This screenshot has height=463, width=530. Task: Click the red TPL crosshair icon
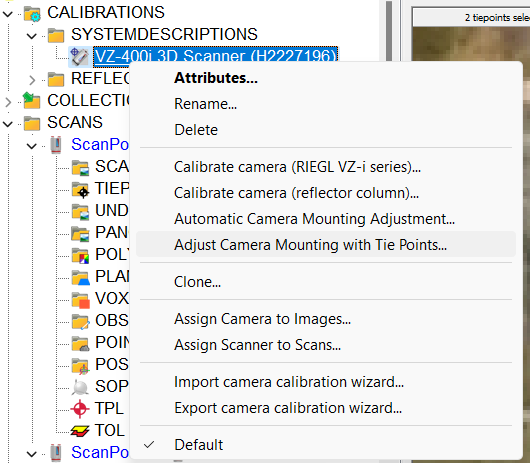coord(80,409)
